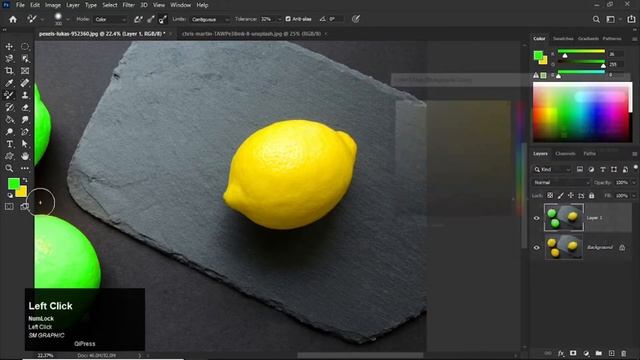Select the Object Selection tool
Image resolution: width=640 pixels, height=360 pixels.
(25, 59)
